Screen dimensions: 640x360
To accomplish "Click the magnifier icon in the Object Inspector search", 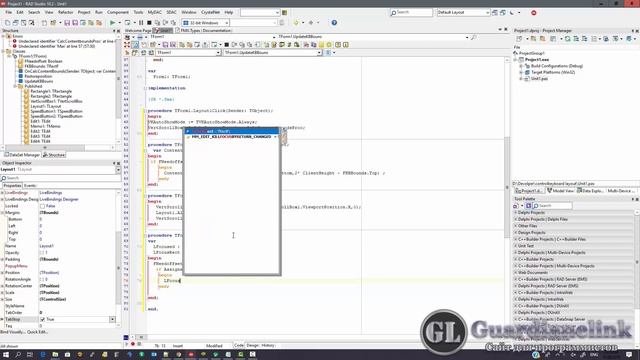I will pos(4,178).
